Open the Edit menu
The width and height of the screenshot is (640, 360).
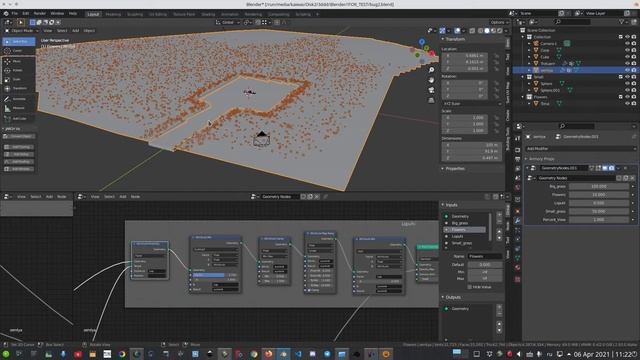pos(26,13)
